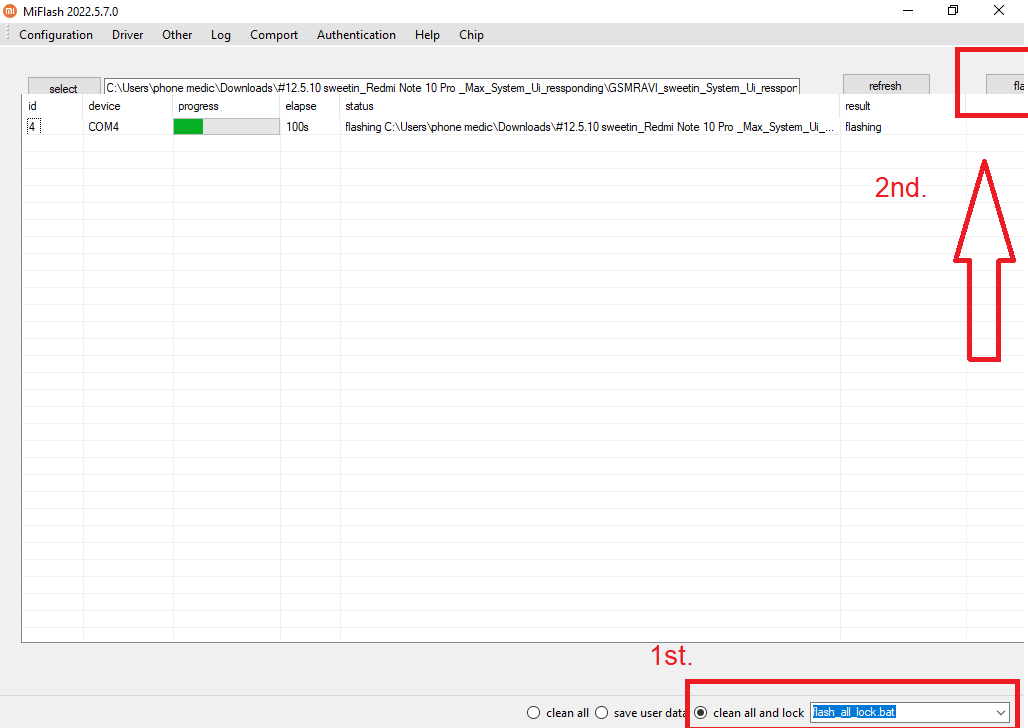
Task: Close the MiFlash window
Action: [998, 10]
